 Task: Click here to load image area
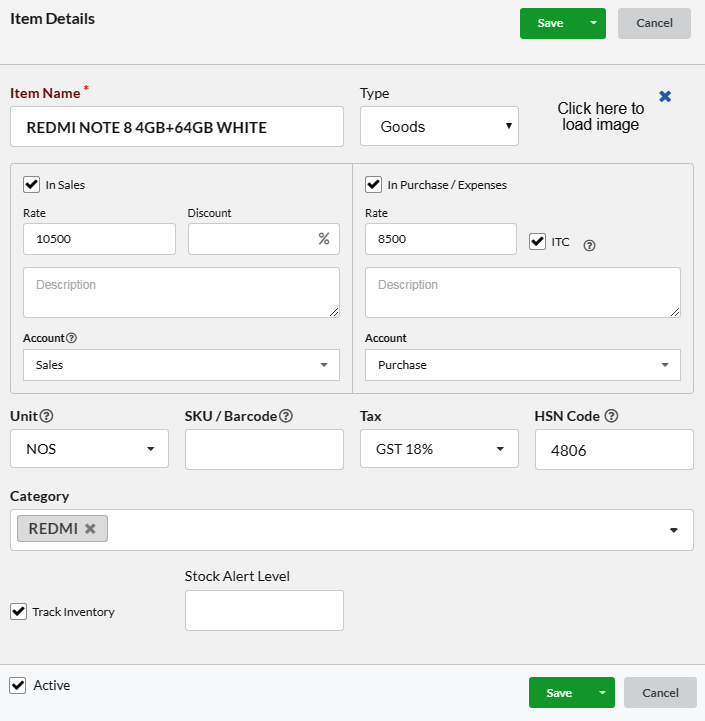pyautogui.click(x=601, y=116)
